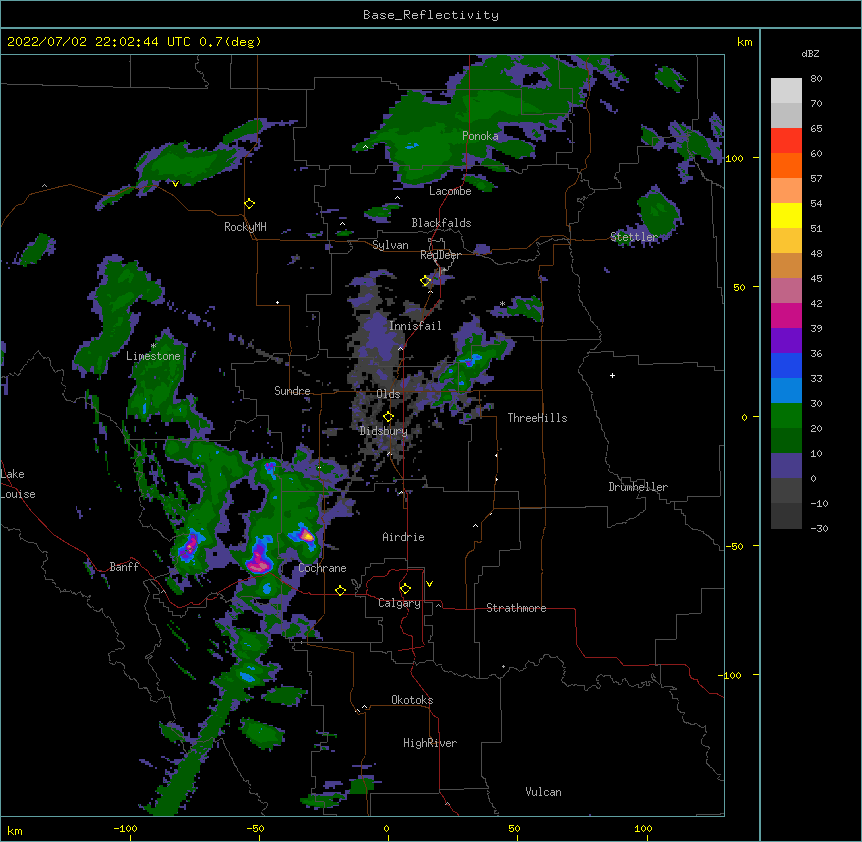
Task: Click the Airdrie label
Action: click(403, 537)
